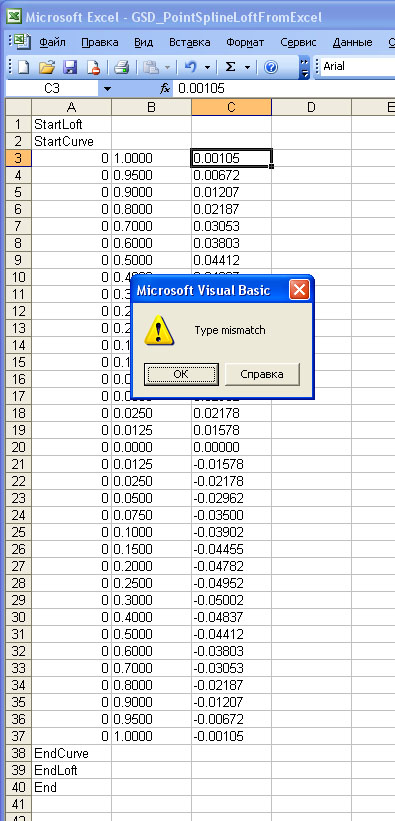Select row 1 header
Viewport: 395px width, 821px height.
[18, 124]
